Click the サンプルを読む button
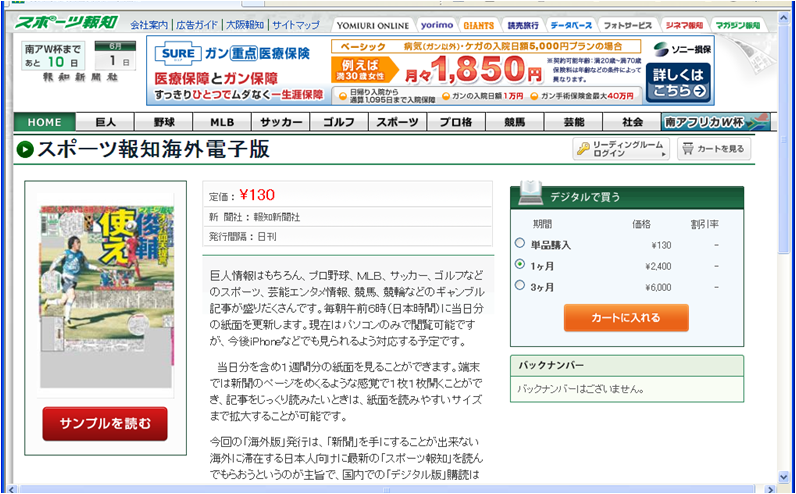 [105, 423]
